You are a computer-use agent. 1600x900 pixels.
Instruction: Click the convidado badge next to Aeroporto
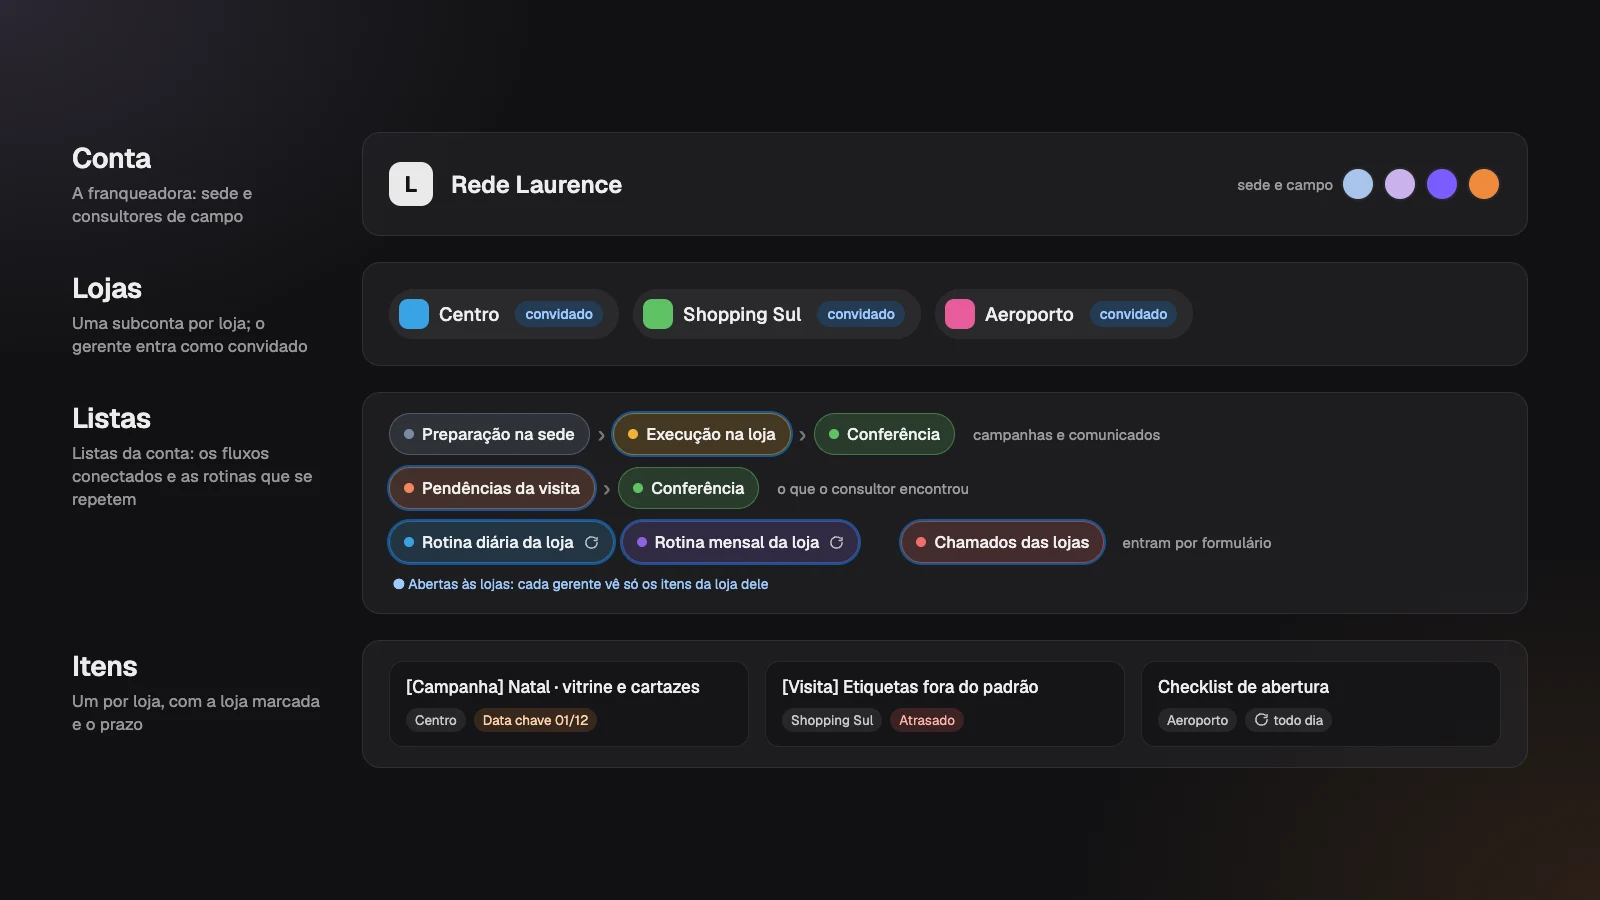point(1133,314)
